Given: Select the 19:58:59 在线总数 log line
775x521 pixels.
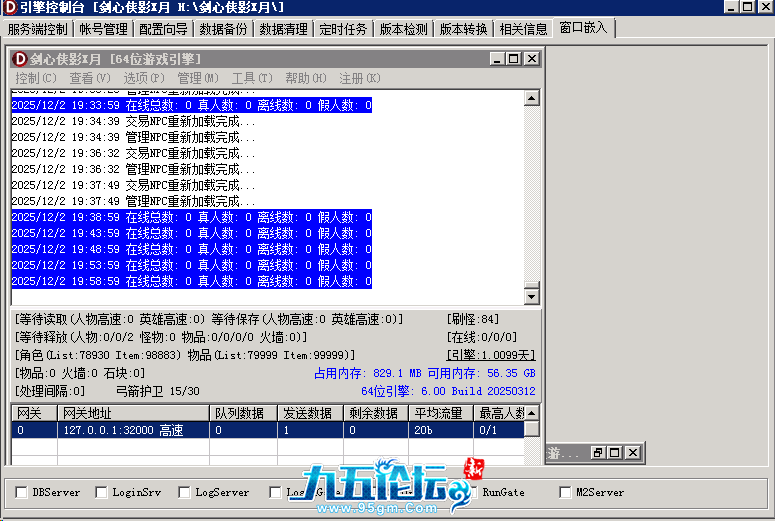Looking at the screenshot, I should pyautogui.click(x=192, y=281).
